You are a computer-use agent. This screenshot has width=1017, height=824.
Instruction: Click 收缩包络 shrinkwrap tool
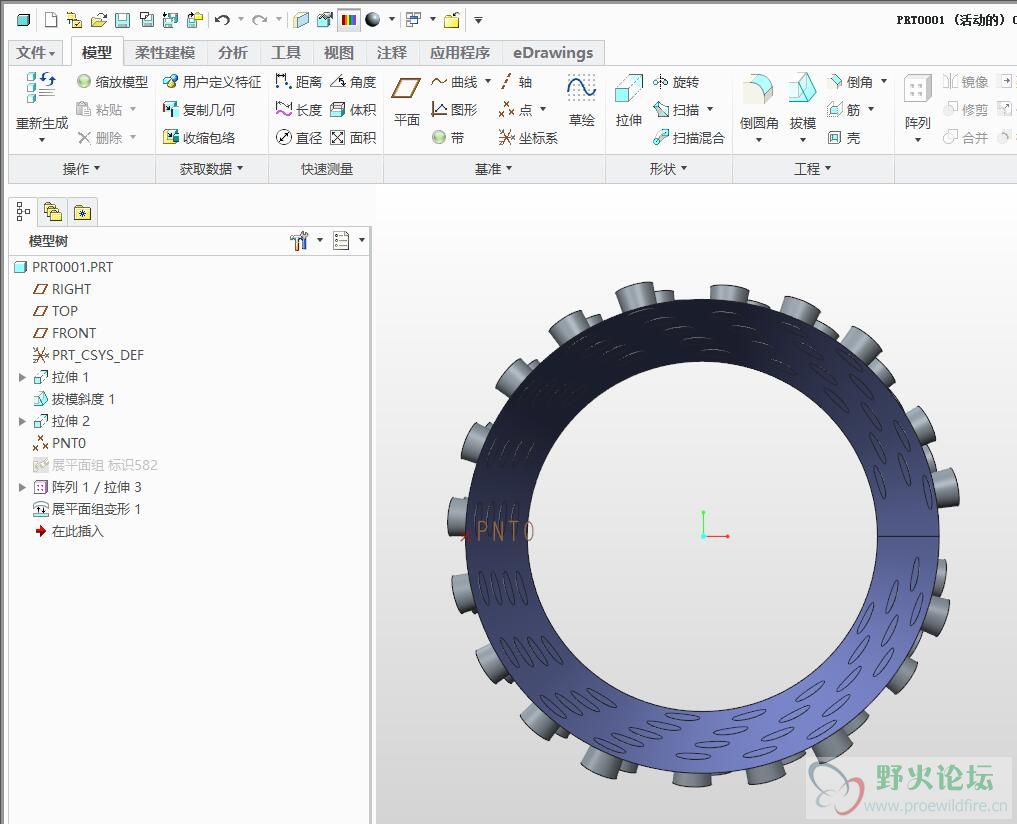pos(199,138)
